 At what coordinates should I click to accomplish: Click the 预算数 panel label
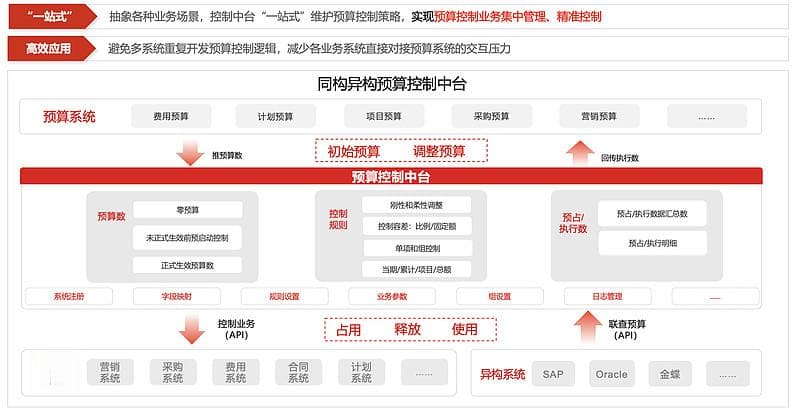tap(111, 216)
